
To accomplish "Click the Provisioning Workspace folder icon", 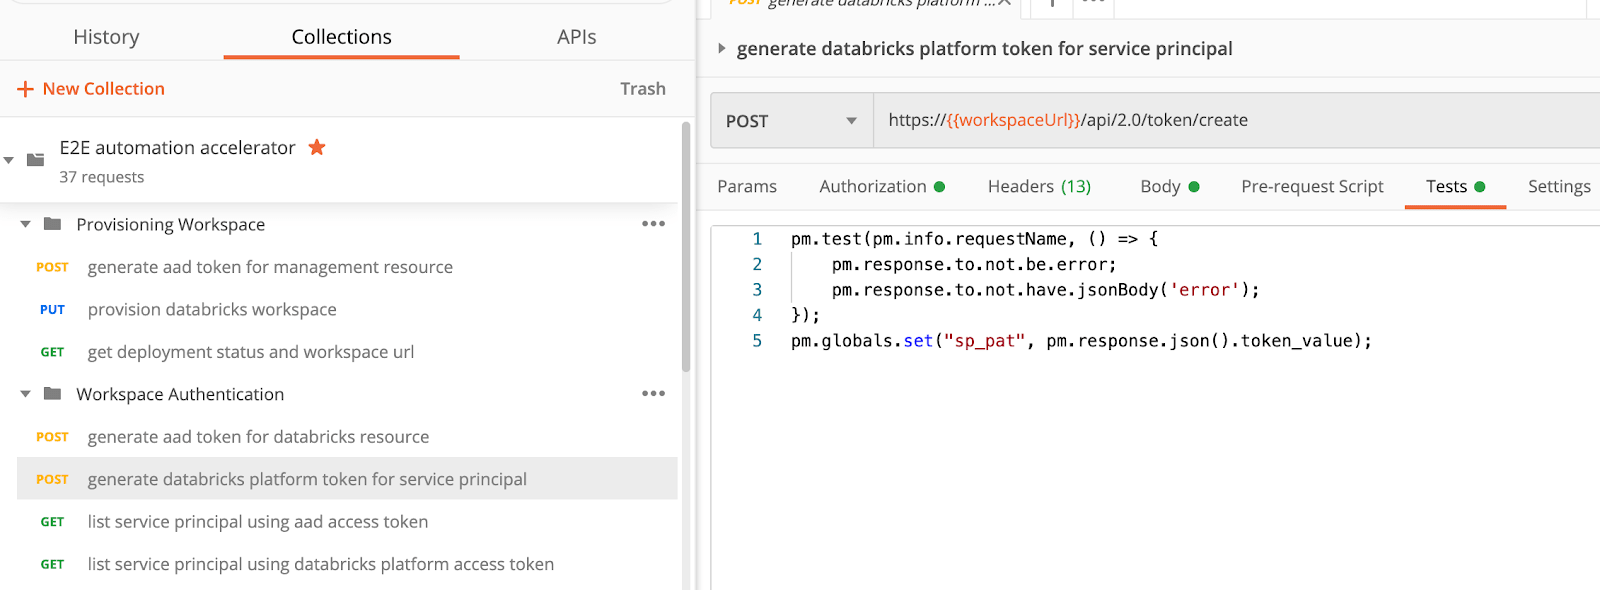I will [x=53, y=224].
